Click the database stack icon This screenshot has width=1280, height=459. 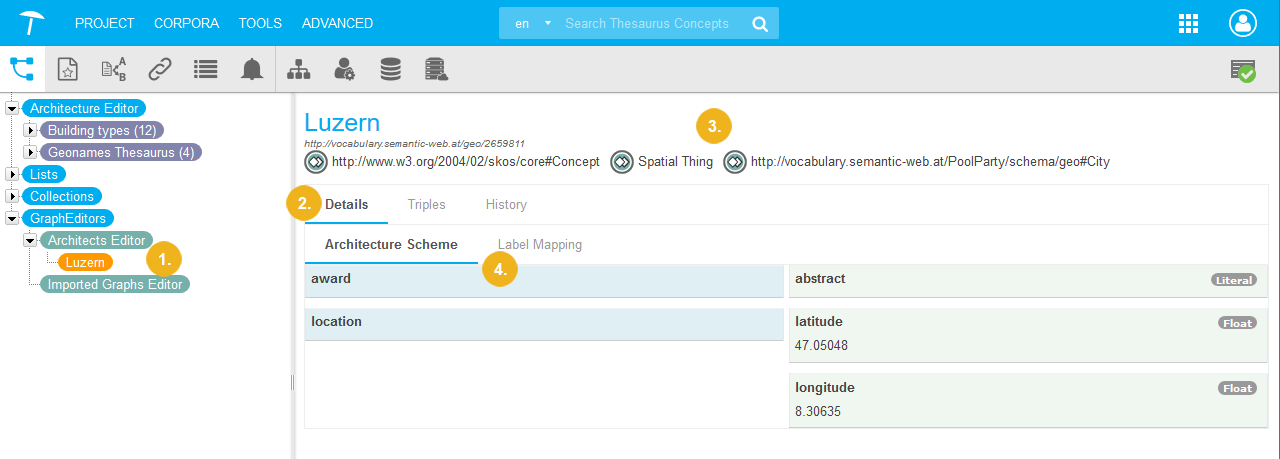click(x=391, y=69)
